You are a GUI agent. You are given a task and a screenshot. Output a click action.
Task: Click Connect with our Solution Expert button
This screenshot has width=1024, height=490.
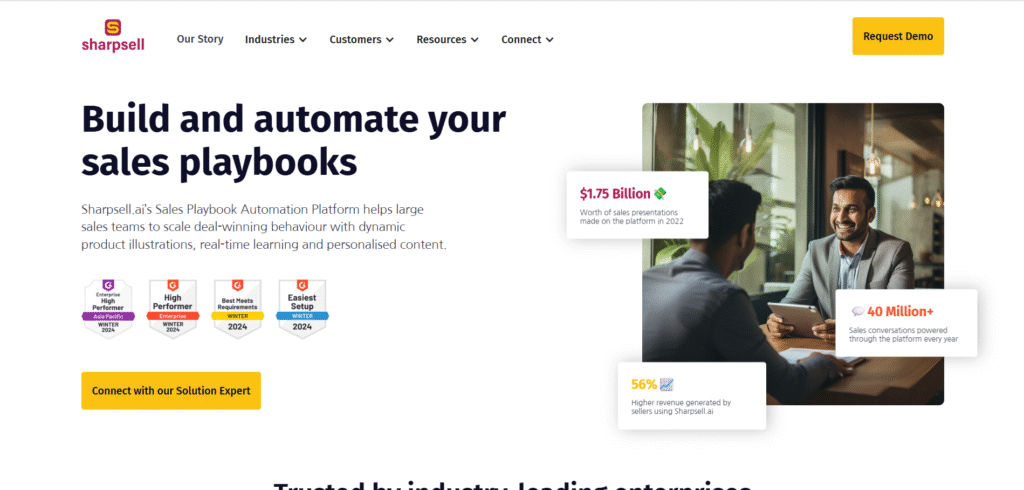point(171,391)
